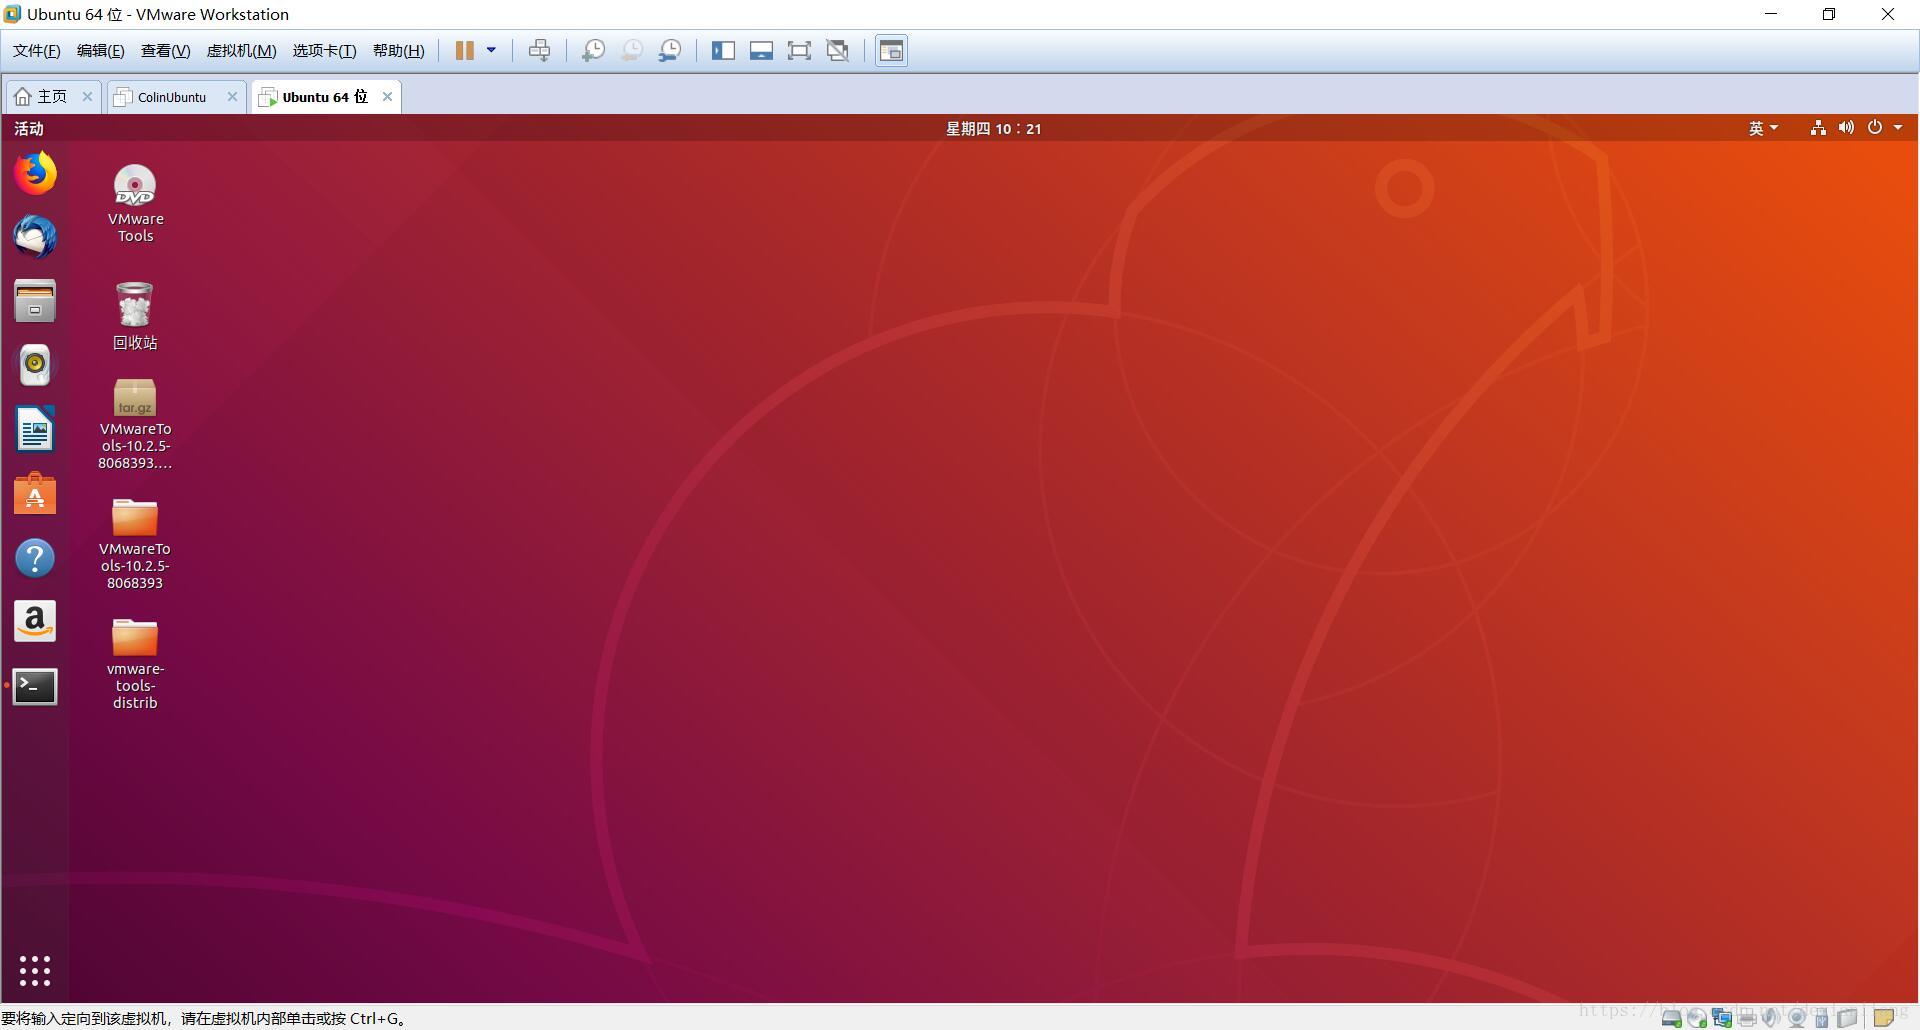The image size is (1920, 1030).
Task: Revert the VM to its previous snapshot
Action: click(x=631, y=50)
